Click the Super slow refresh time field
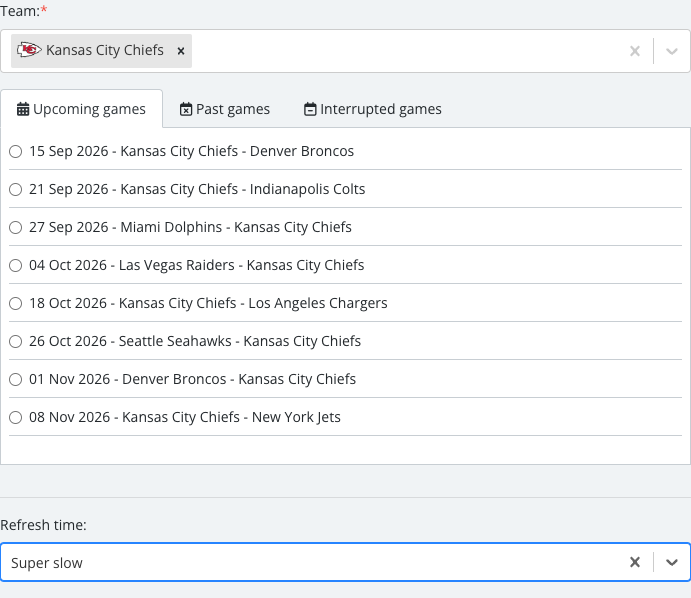 (x=345, y=562)
